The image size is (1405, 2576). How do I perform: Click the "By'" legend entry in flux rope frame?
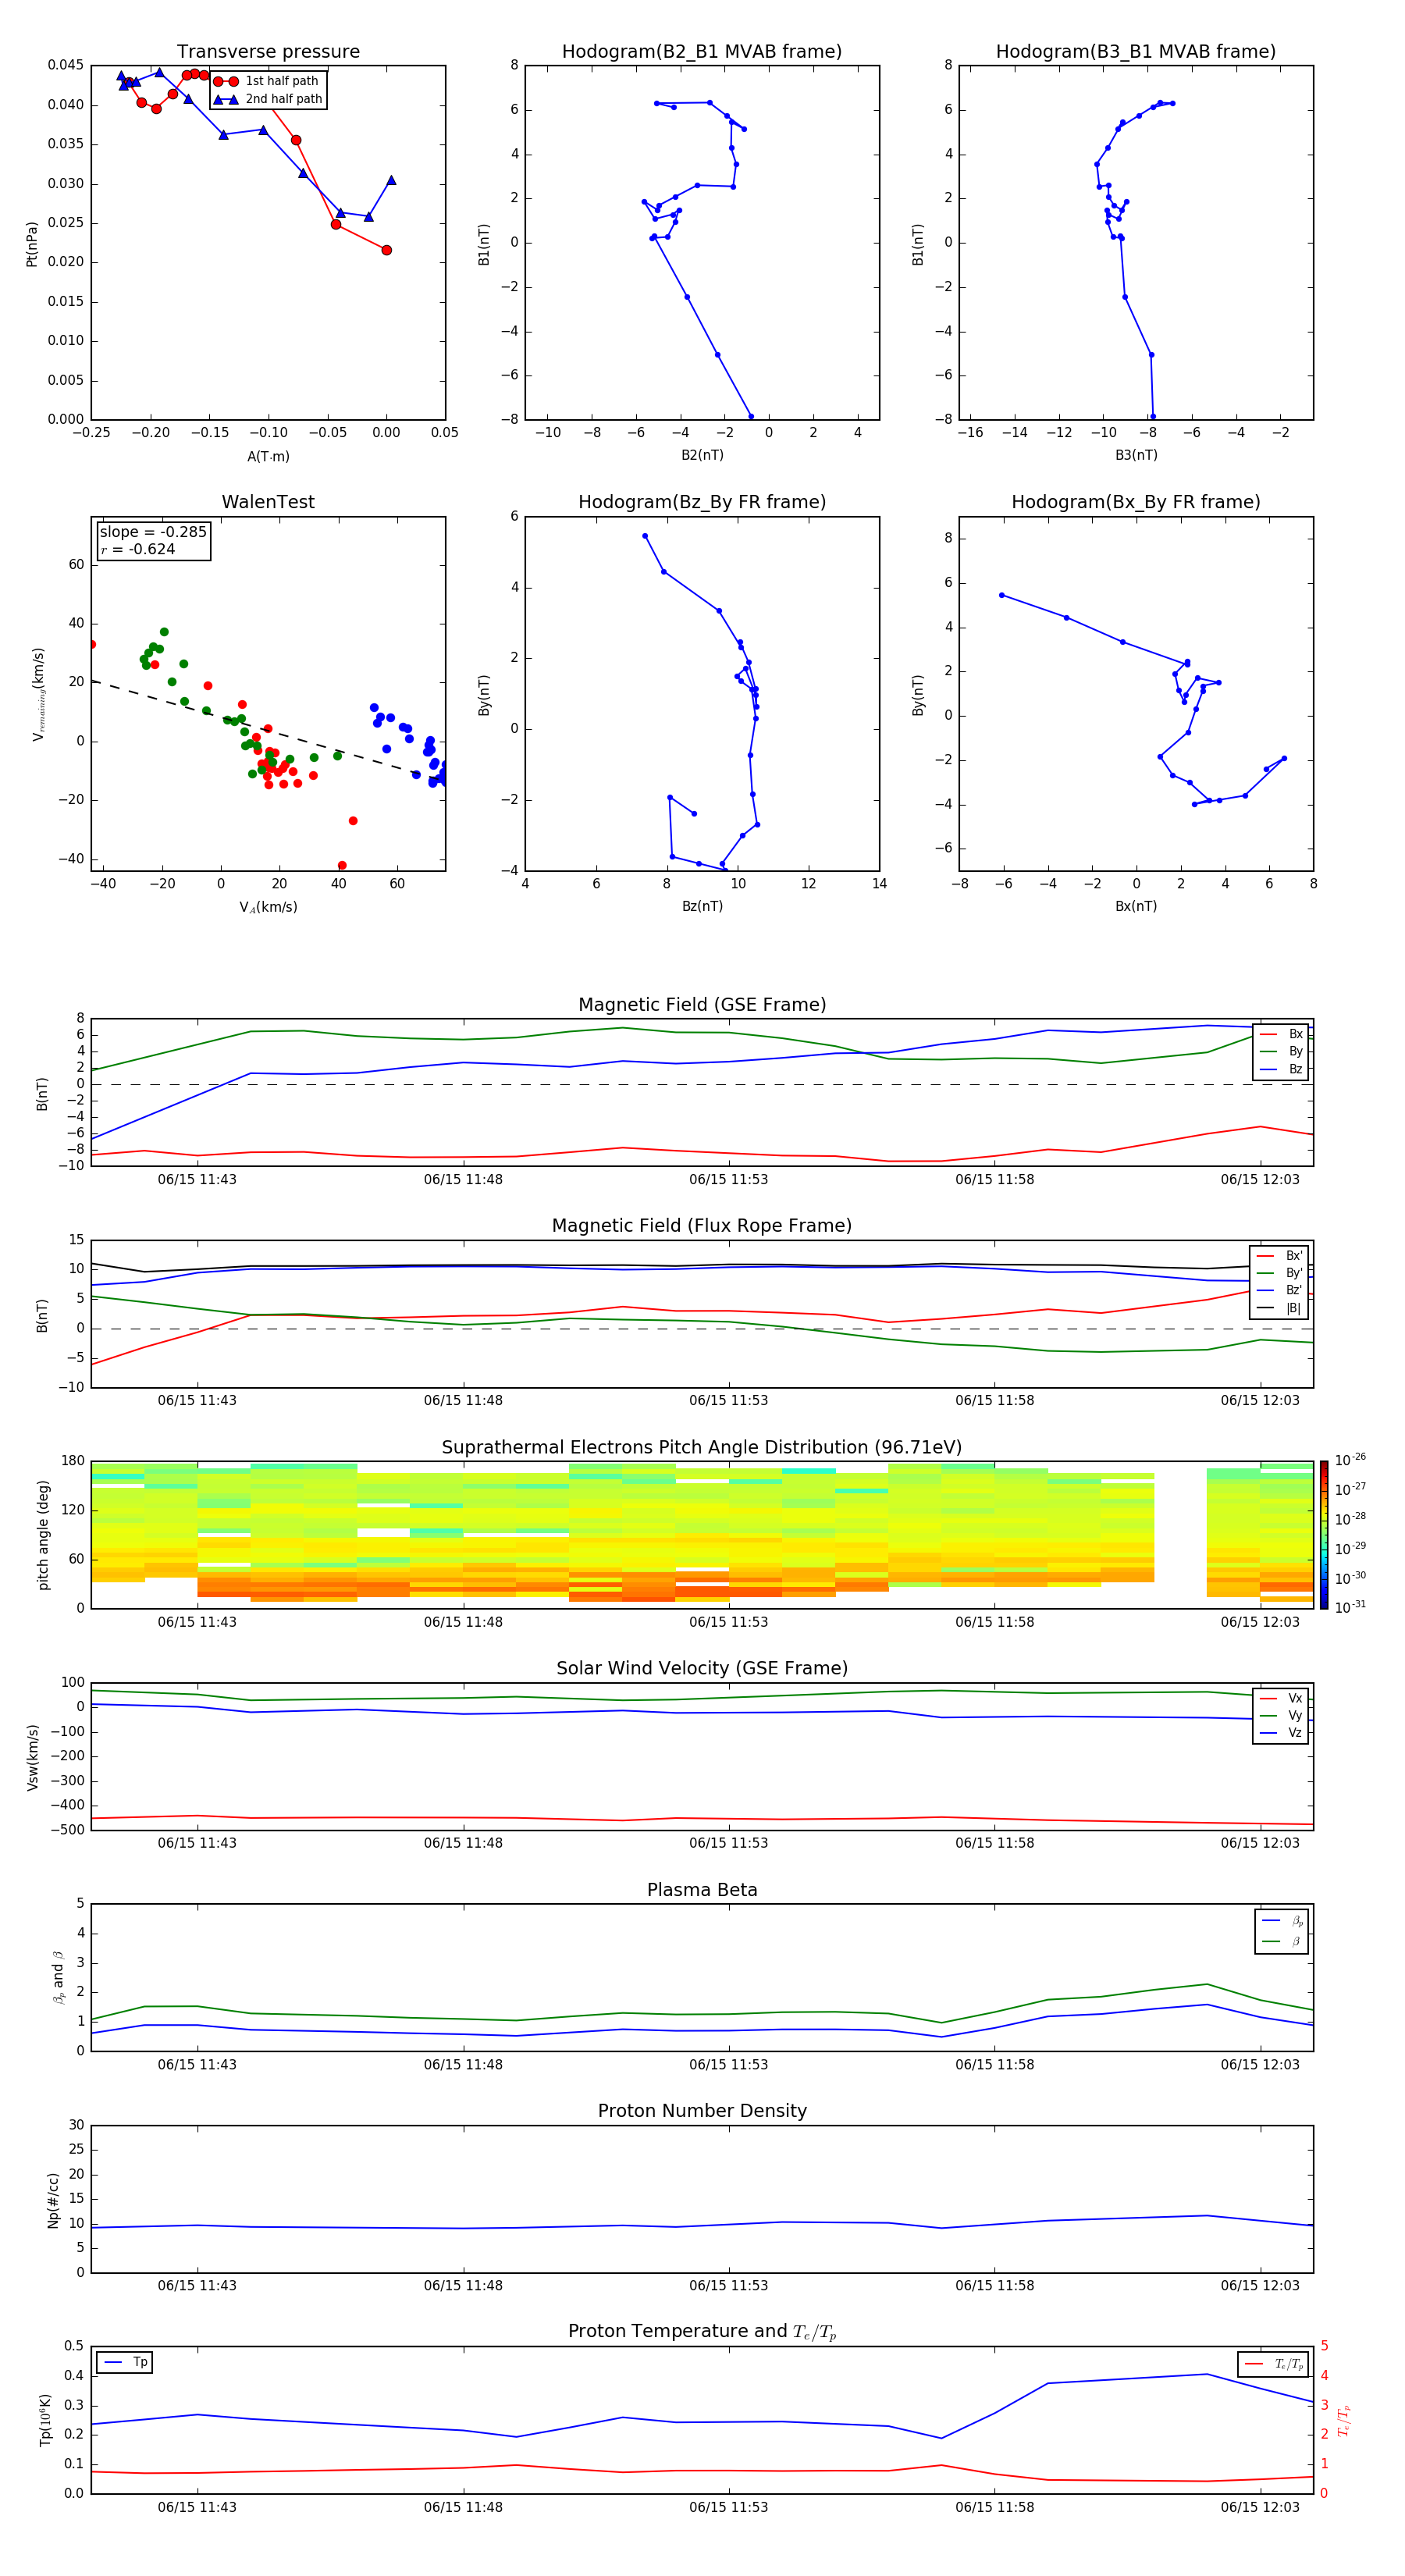1280,1273
